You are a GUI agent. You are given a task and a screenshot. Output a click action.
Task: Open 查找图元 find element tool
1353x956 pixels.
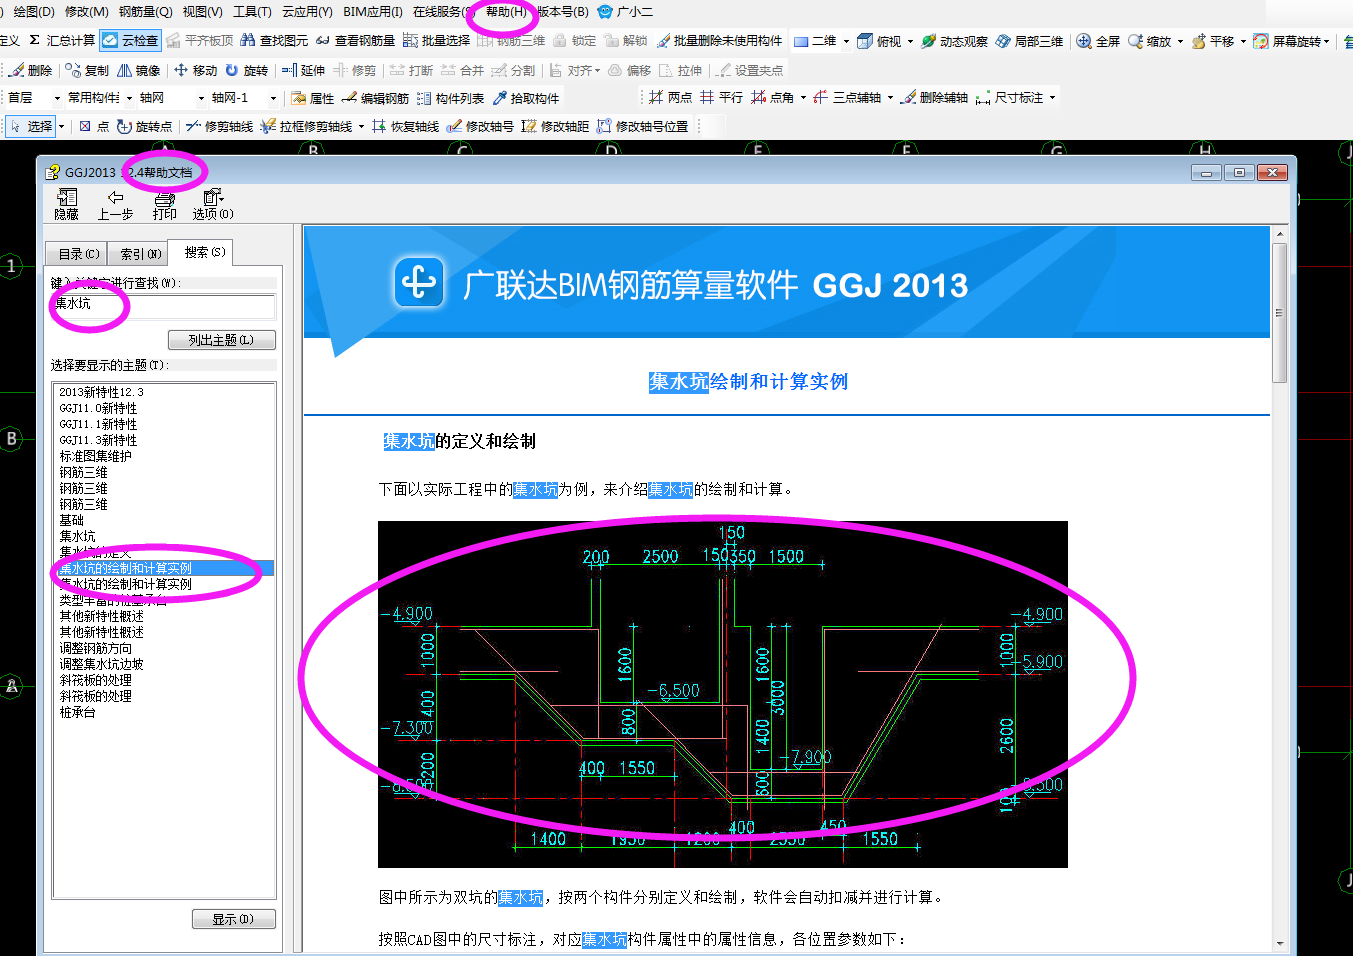pyautogui.click(x=274, y=41)
